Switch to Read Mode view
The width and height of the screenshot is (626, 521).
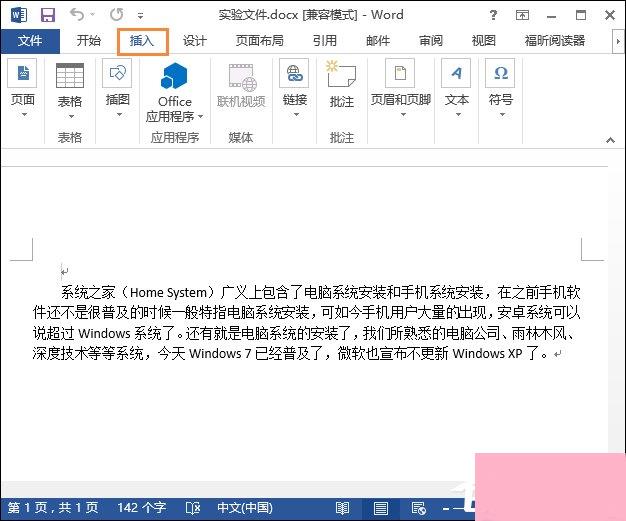coord(343,508)
